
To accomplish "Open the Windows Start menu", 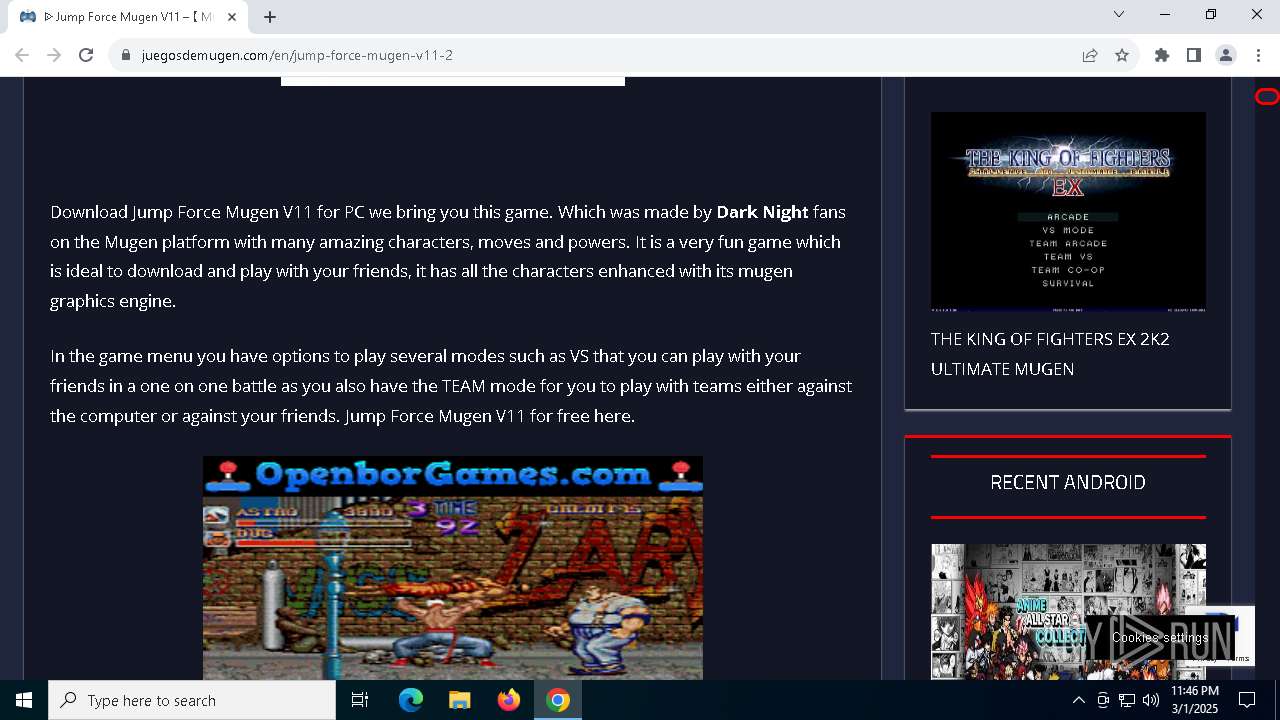I will pos(24,700).
